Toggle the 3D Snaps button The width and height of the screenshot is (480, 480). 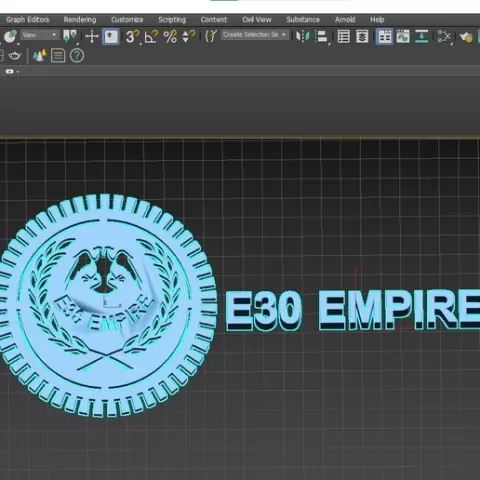(x=132, y=36)
